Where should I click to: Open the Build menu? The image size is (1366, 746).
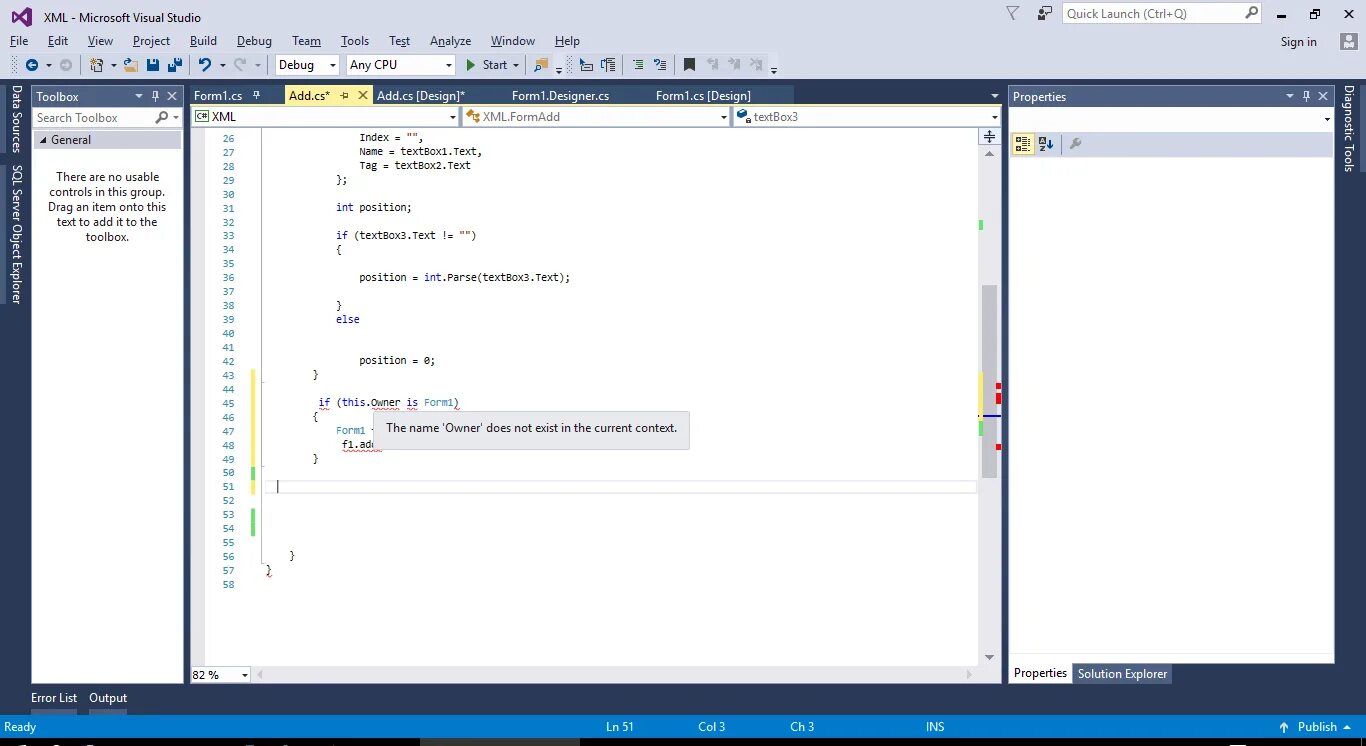pos(203,41)
